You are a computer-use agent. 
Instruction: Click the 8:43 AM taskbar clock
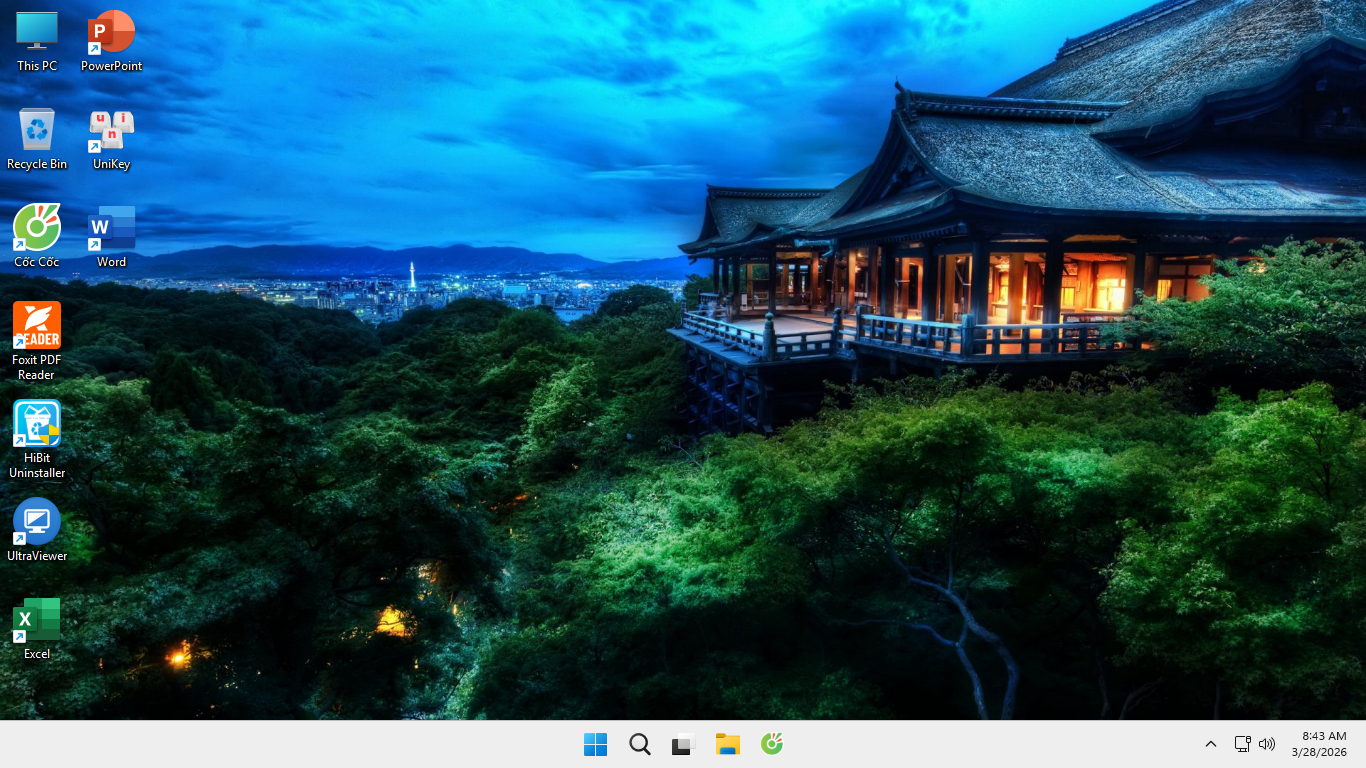(1323, 736)
